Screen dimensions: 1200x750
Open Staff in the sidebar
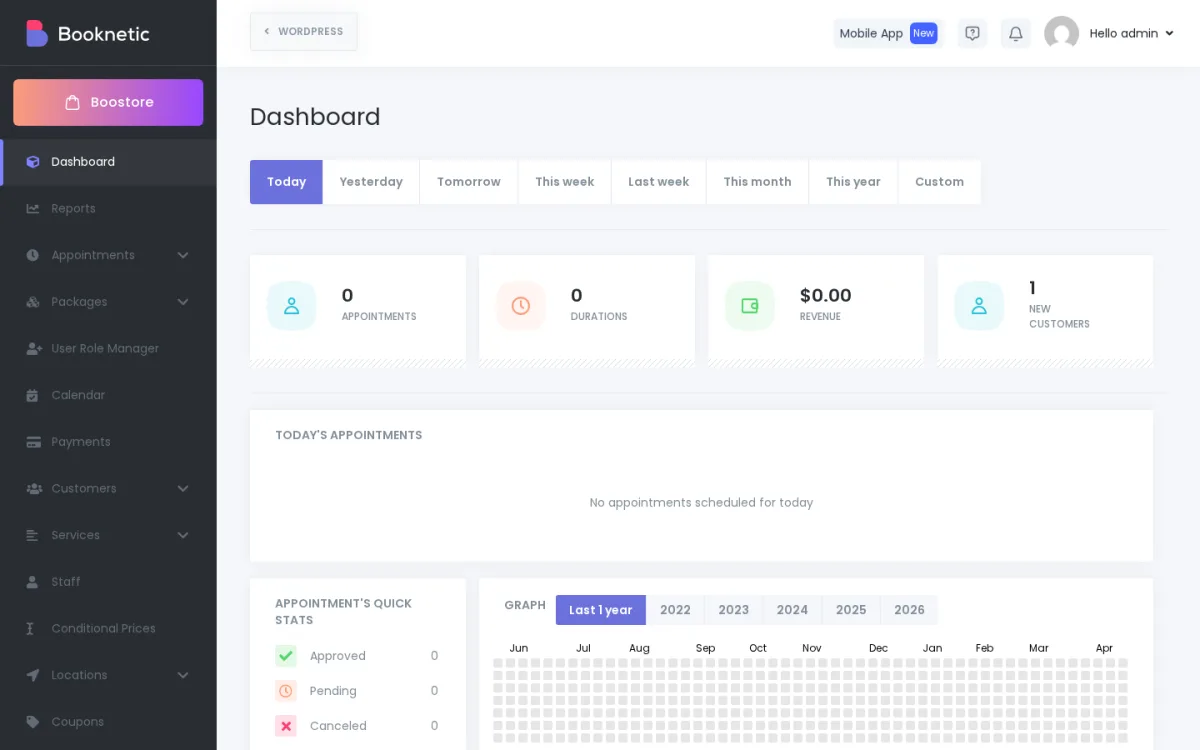pos(108,582)
